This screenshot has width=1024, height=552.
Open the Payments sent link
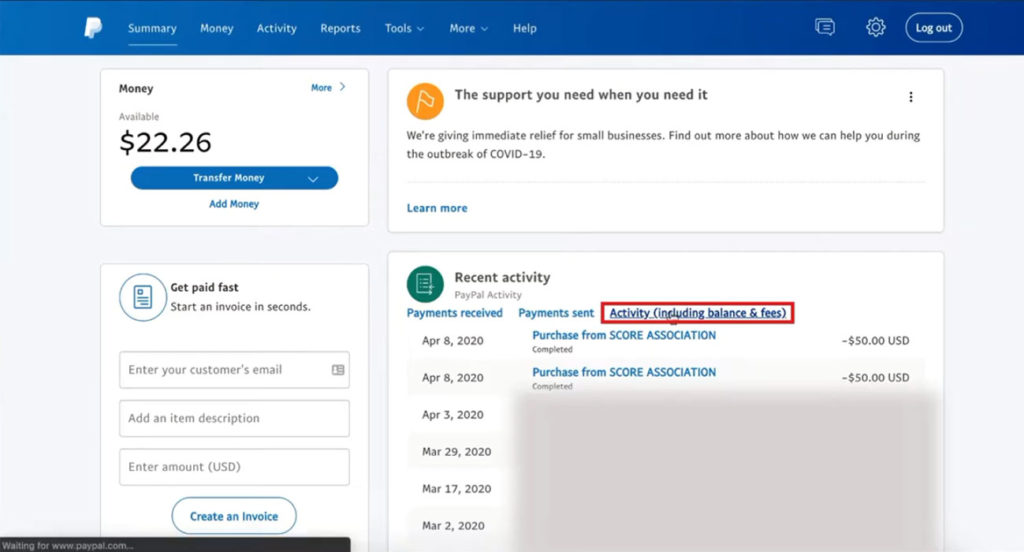tap(556, 313)
